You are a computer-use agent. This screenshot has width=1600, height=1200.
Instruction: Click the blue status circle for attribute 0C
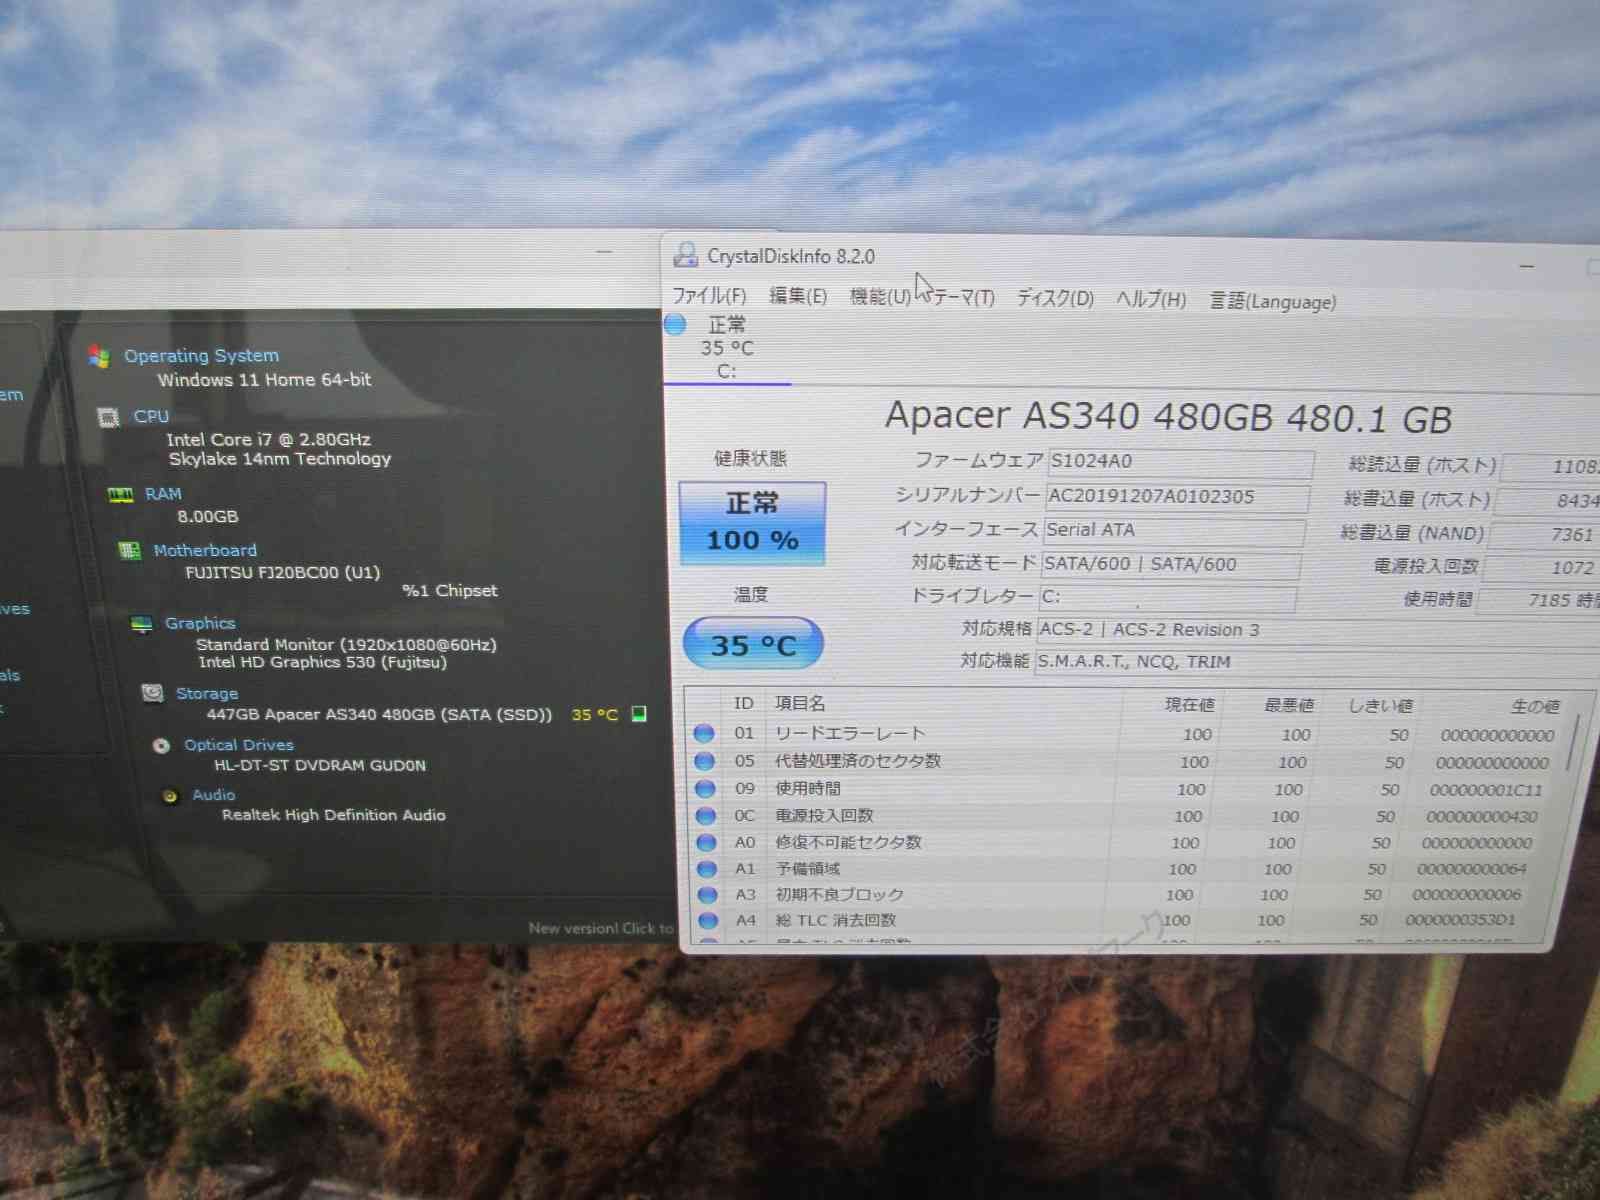(706, 816)
